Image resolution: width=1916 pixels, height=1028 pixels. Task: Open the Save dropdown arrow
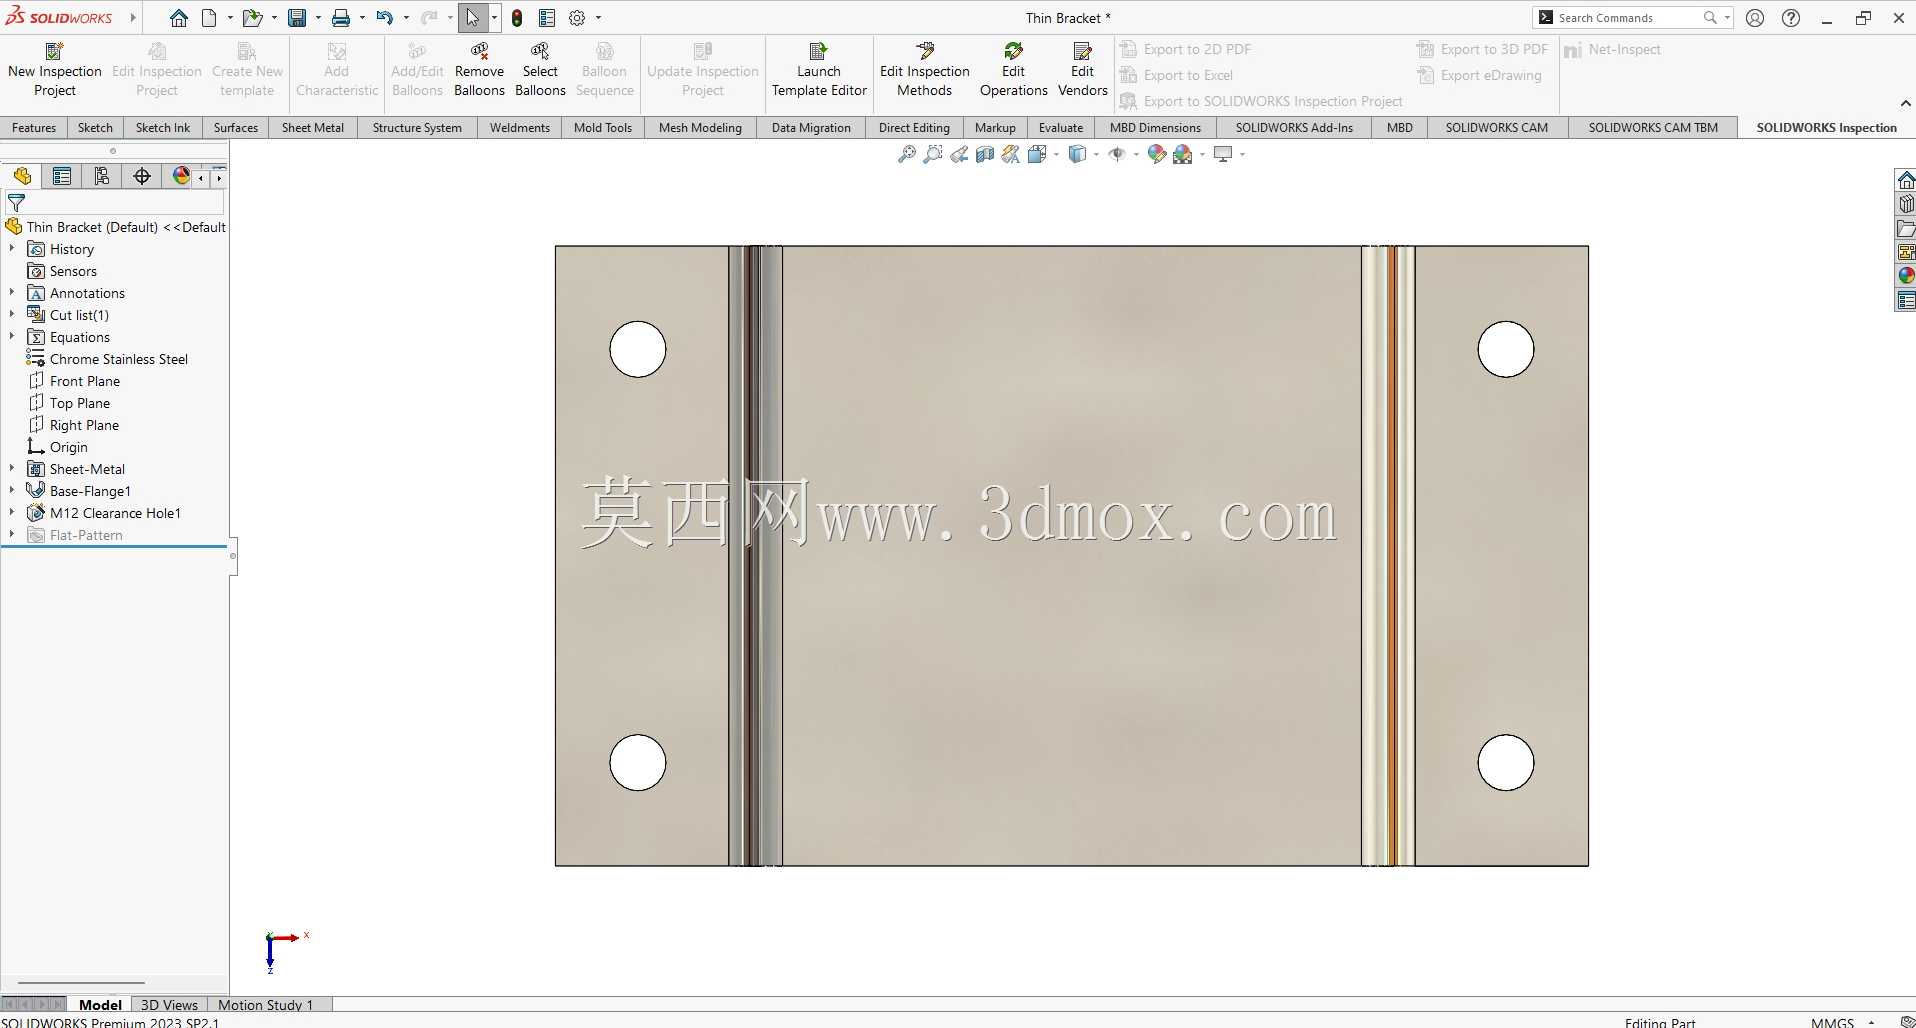318,18
